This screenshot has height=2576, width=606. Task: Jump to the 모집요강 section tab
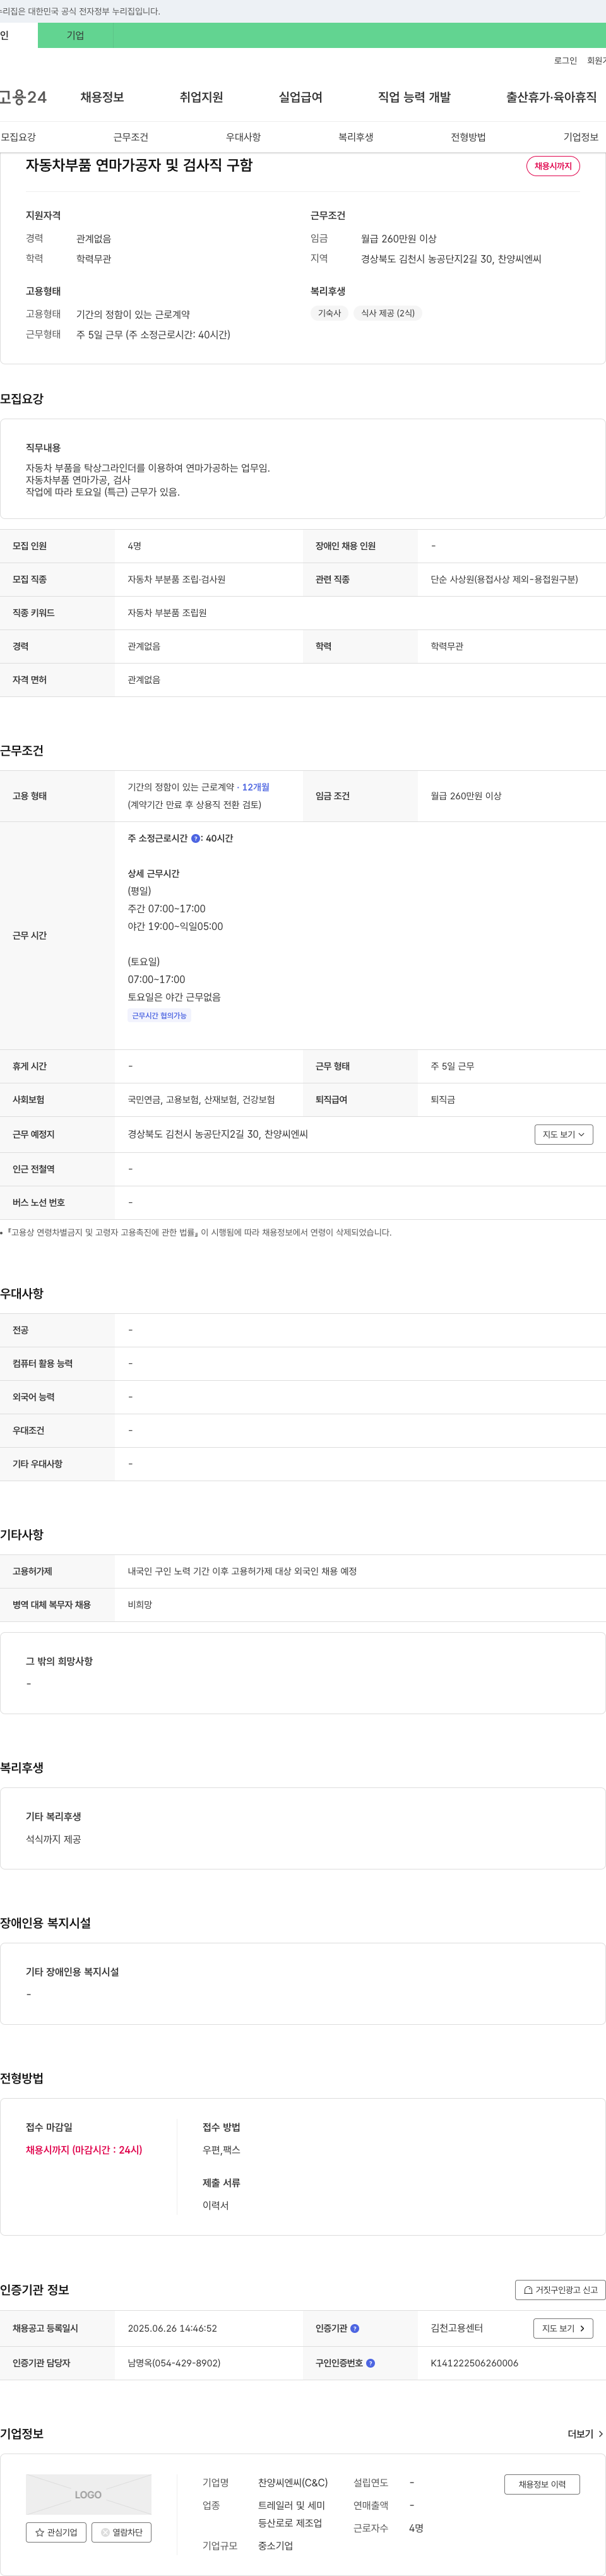18,137
